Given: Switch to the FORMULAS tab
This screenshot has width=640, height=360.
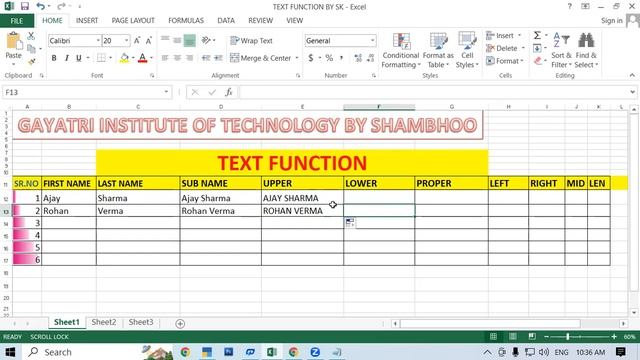Looking at the screenshot, I should [186, 20].
